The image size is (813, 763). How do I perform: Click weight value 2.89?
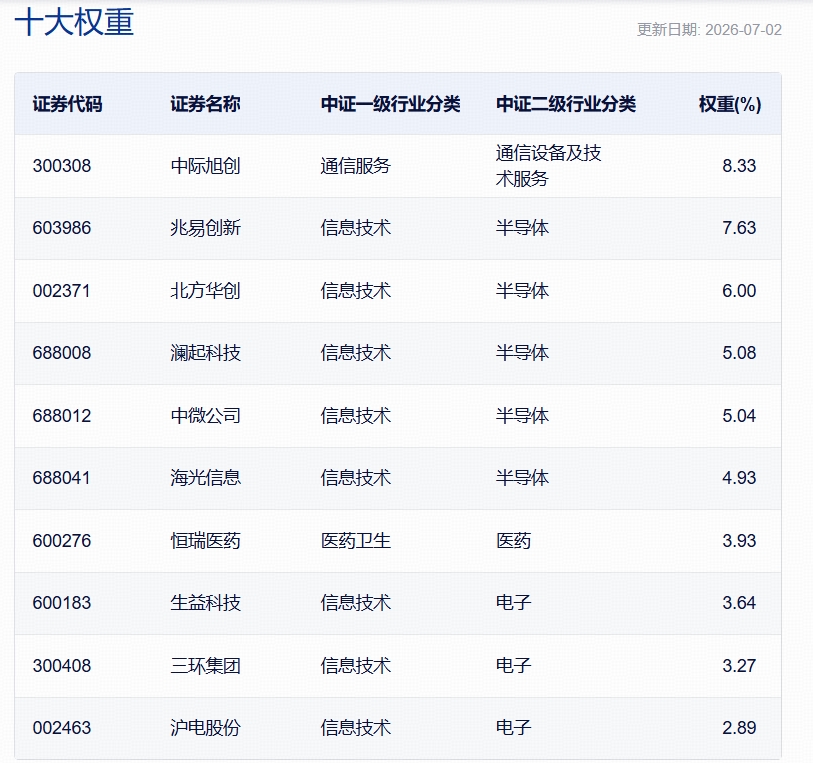click(739, 728)
